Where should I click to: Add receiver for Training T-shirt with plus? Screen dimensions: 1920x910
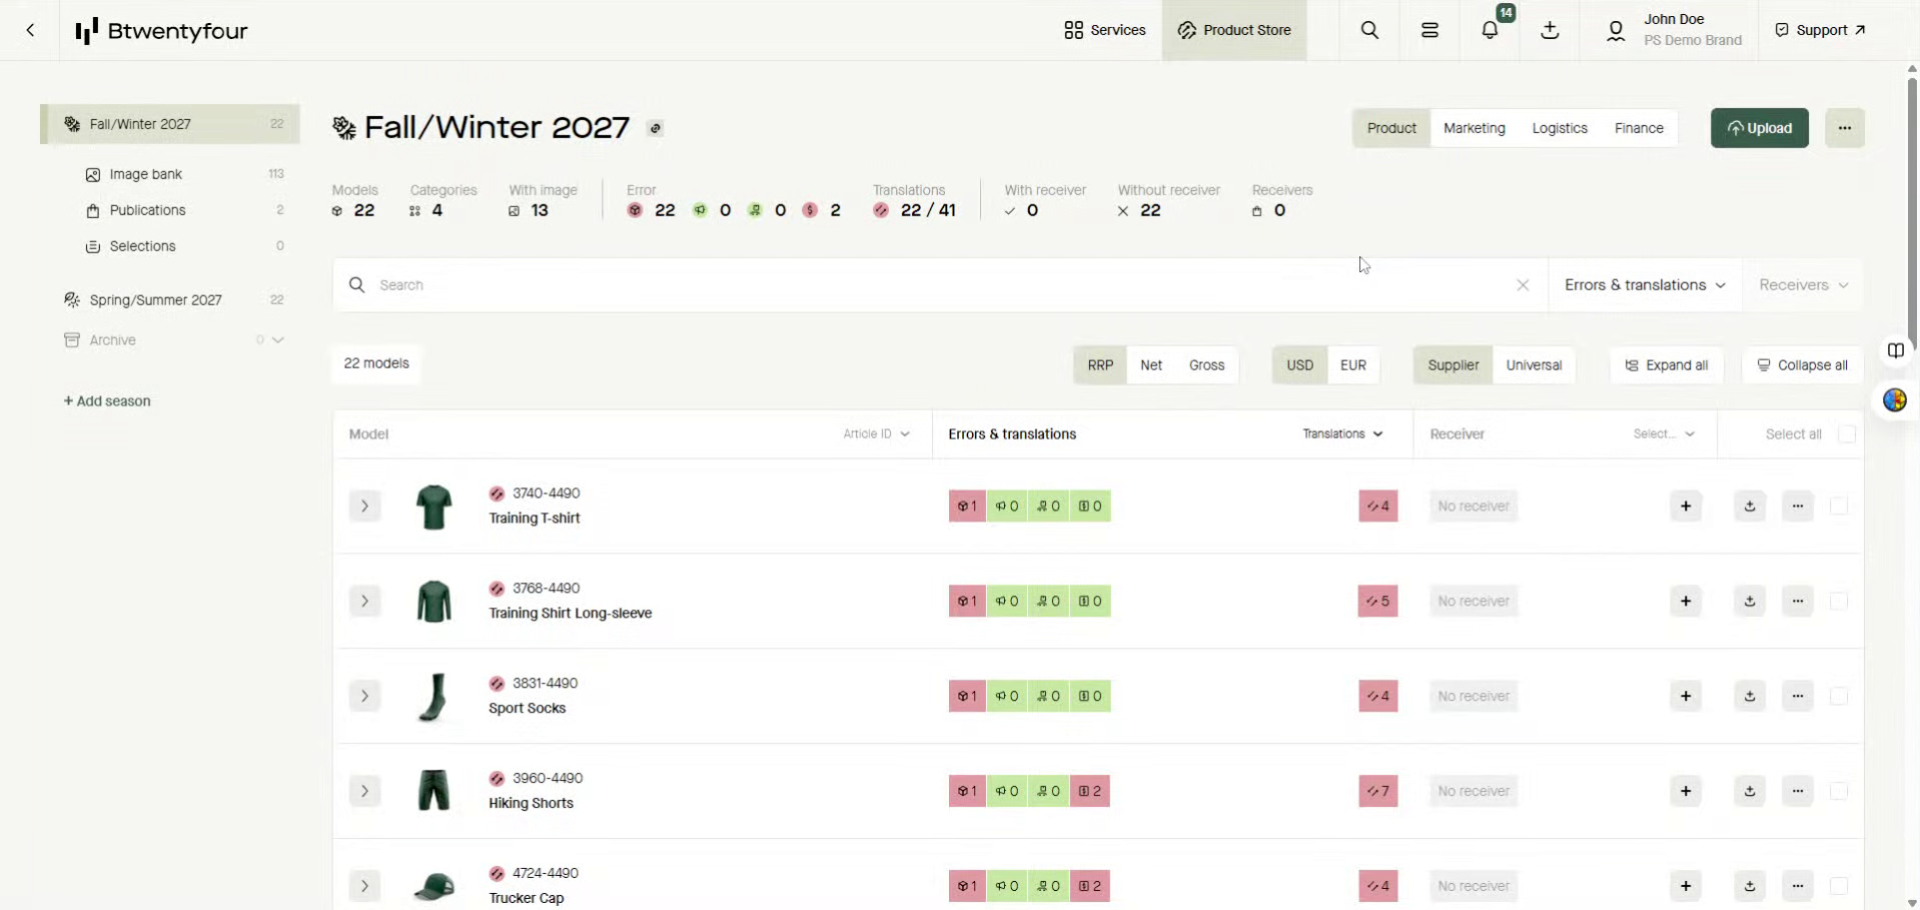tap(1686, 506)
